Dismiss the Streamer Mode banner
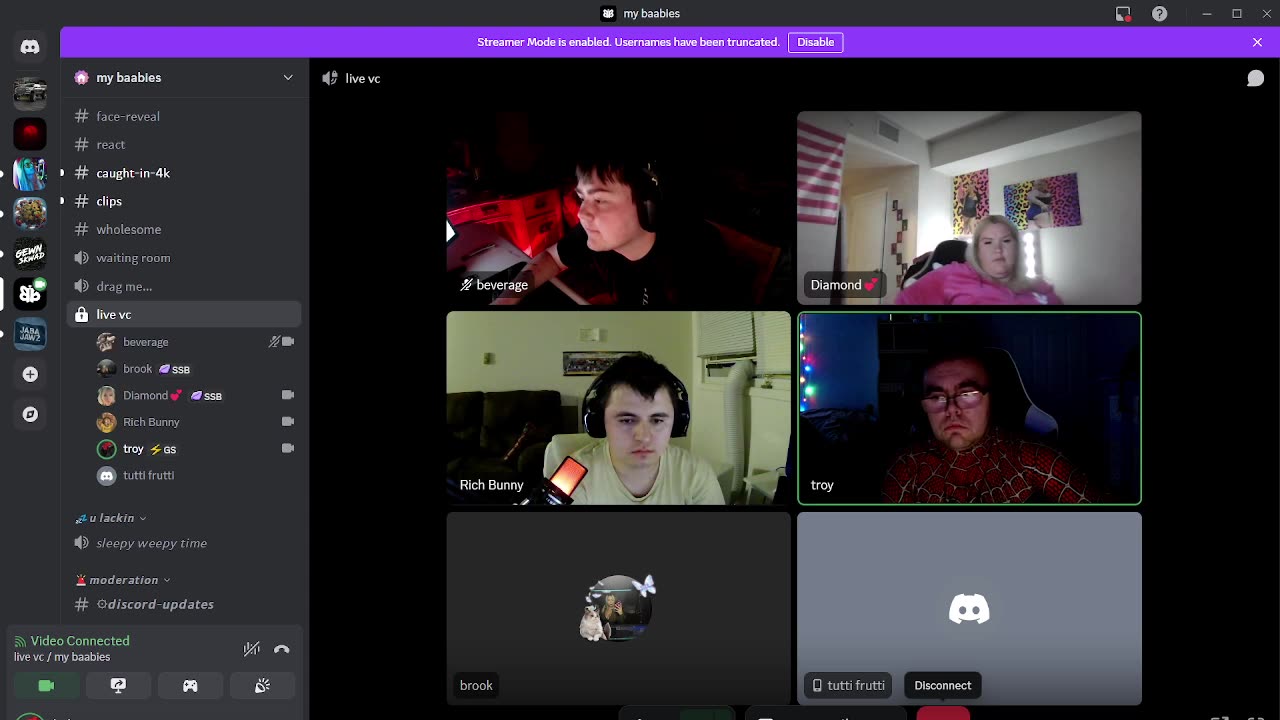 coord(1257,42)
